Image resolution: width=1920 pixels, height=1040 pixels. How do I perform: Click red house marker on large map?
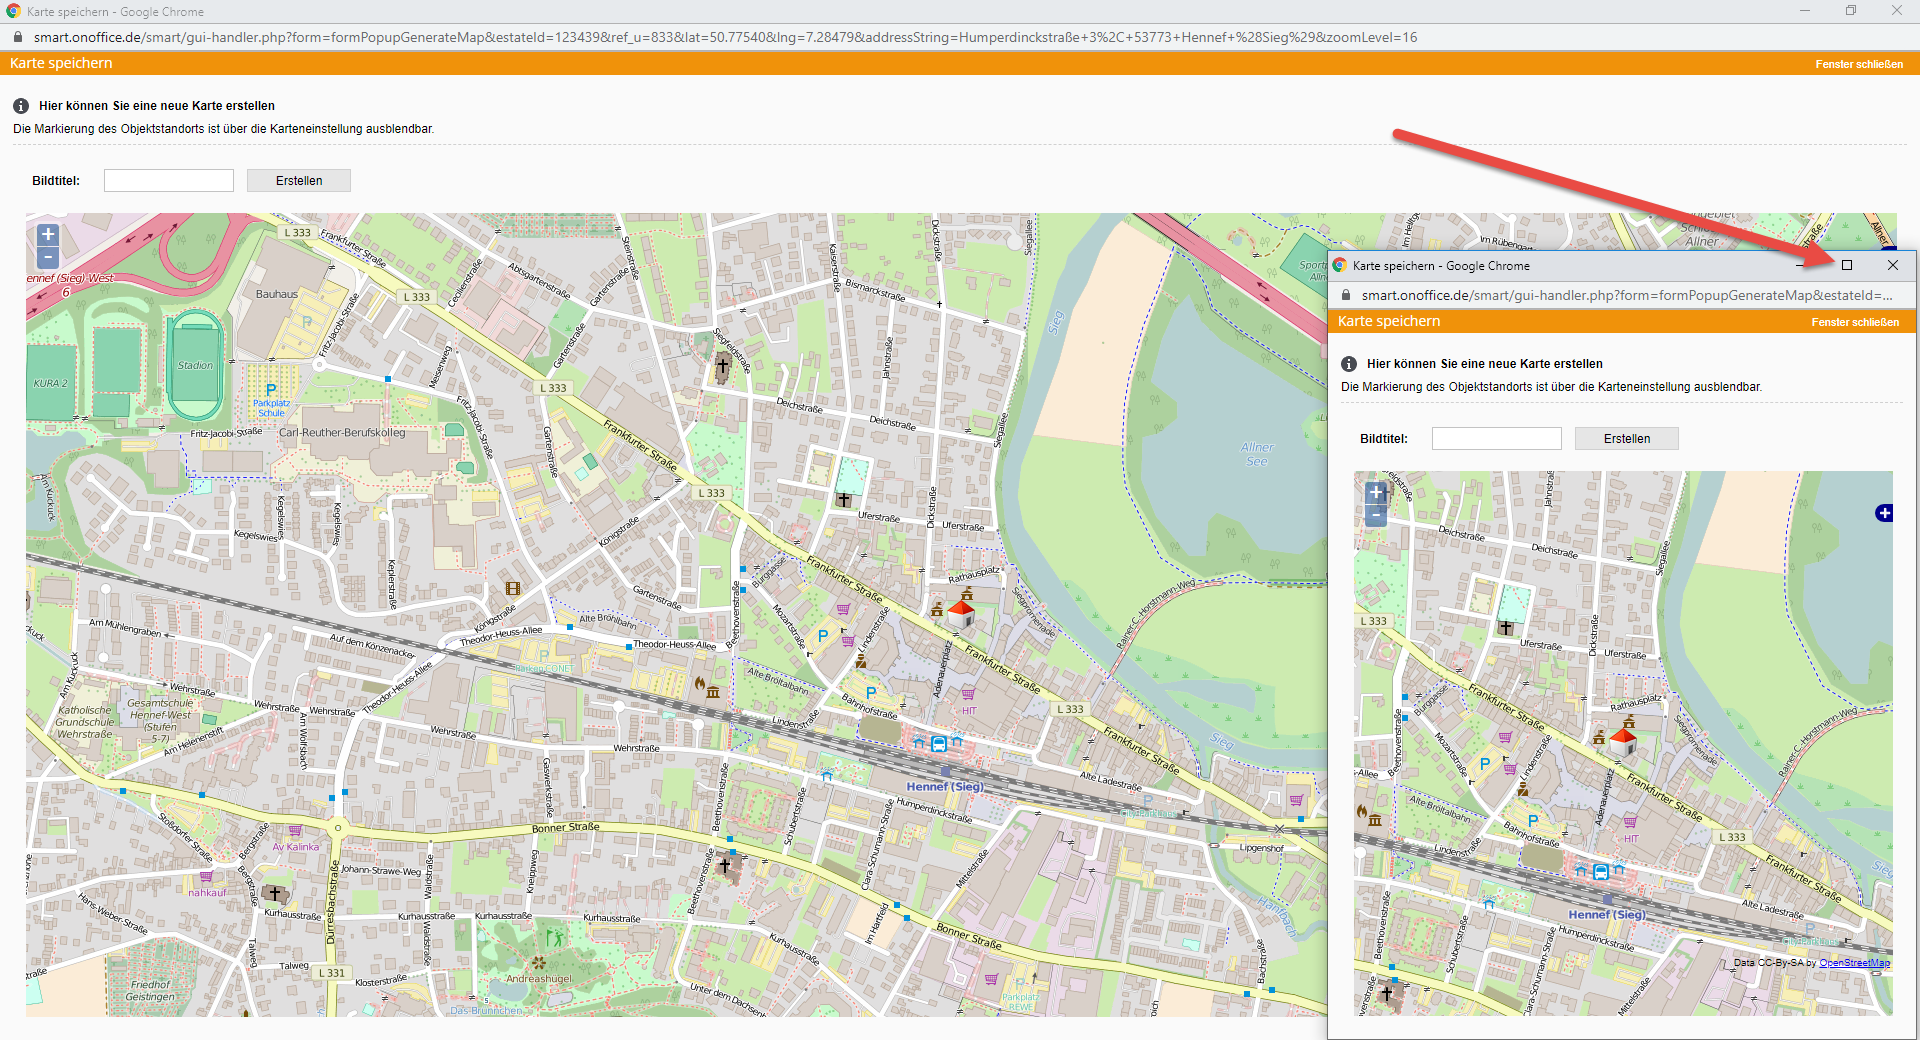pyautogui.click(x=961, y=613)
